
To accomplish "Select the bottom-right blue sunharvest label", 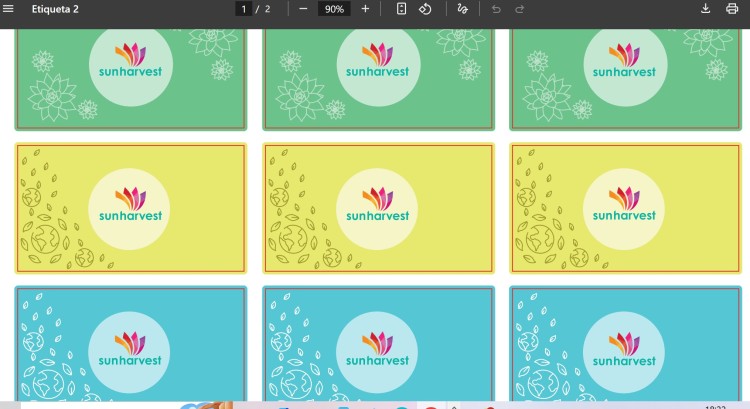I will (x=625, y=343).
